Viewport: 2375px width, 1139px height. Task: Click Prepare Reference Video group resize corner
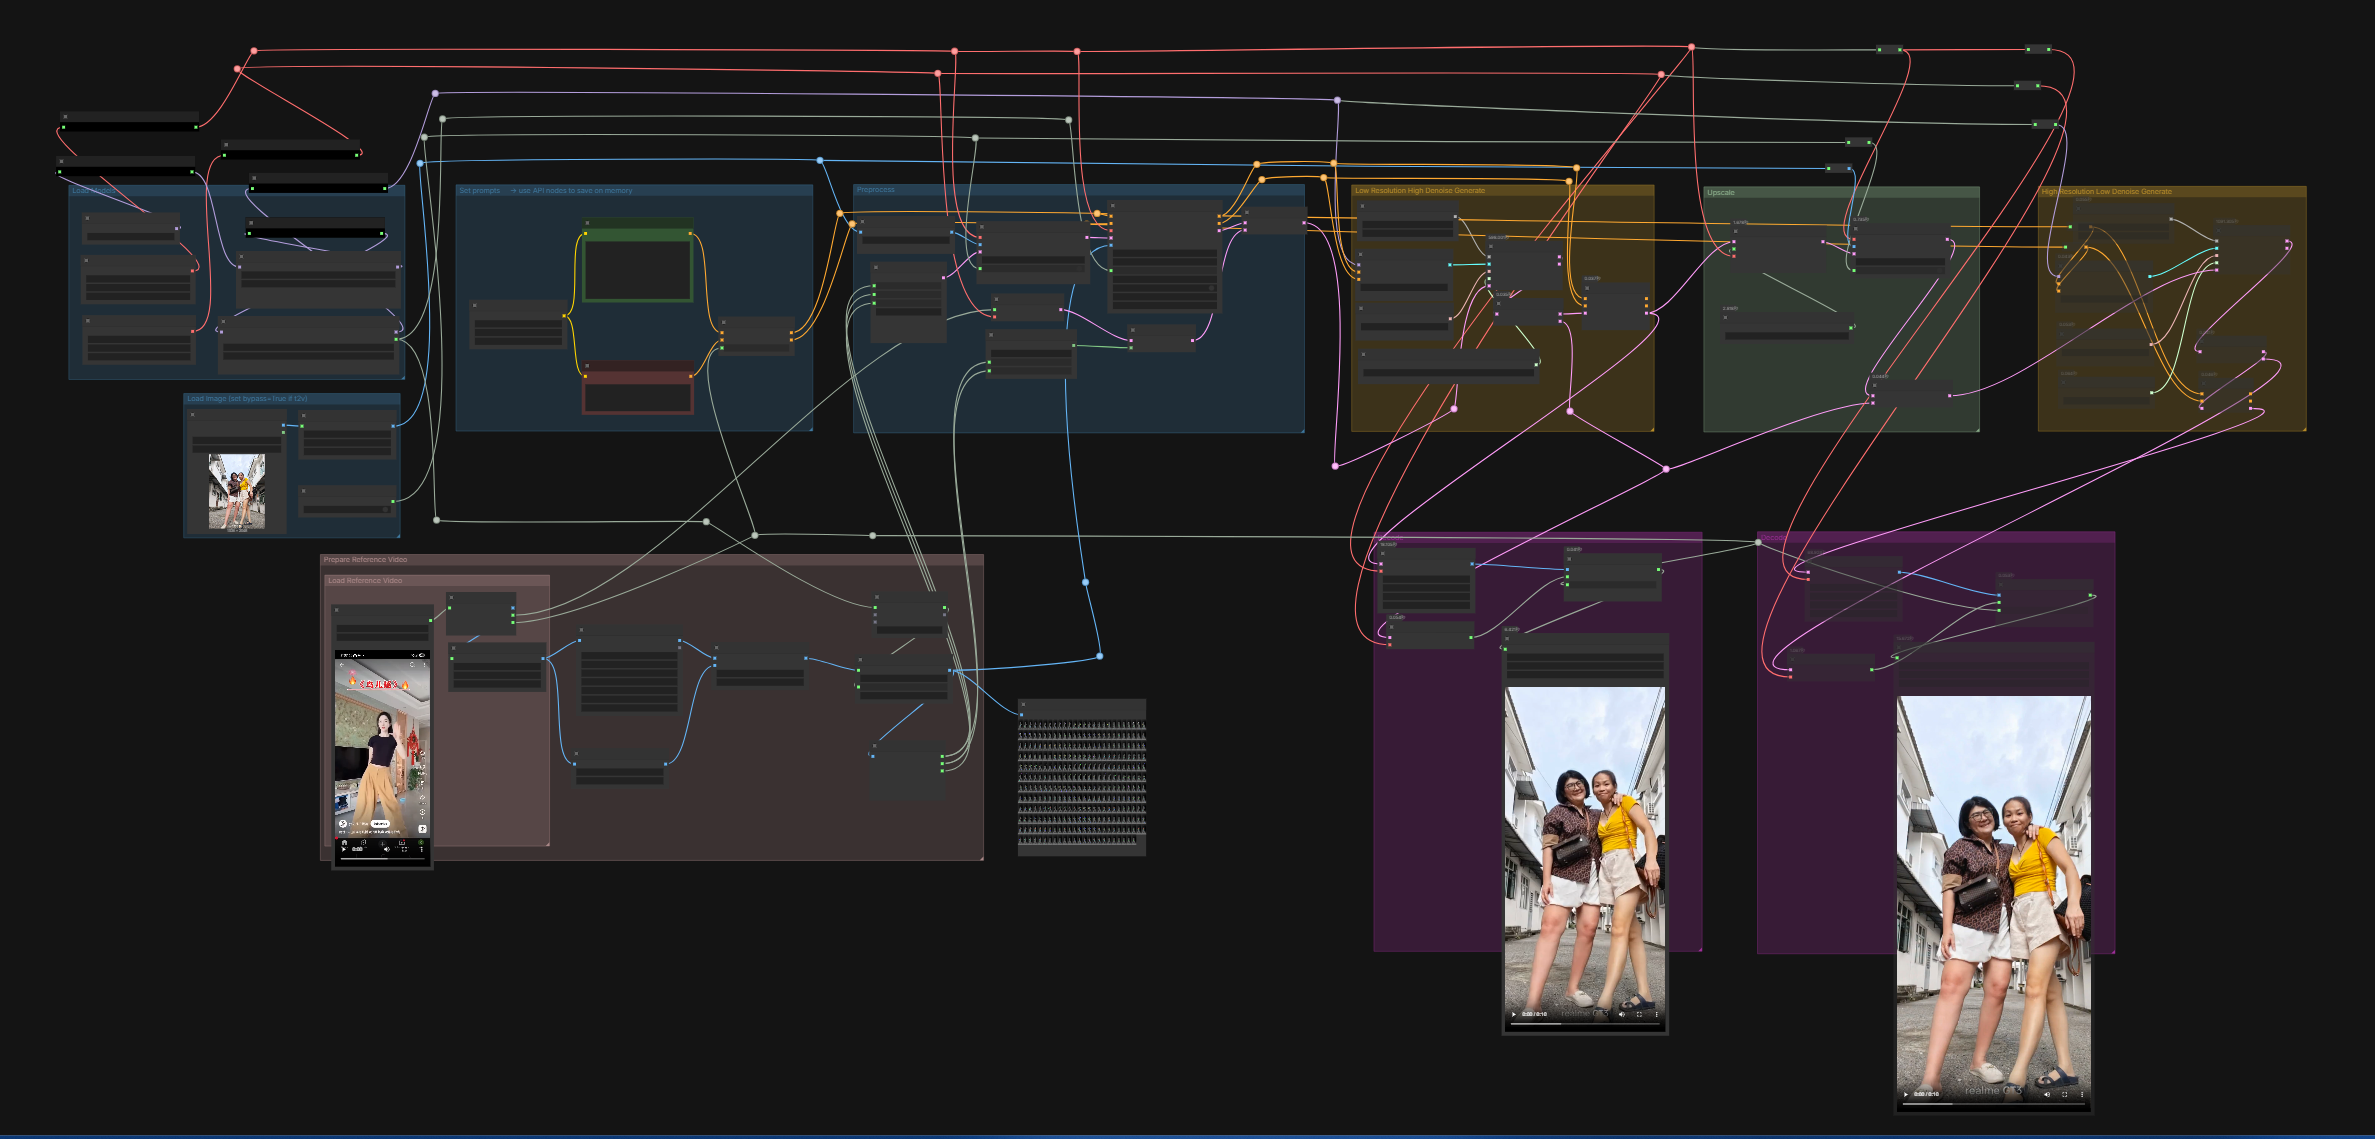coord(980,857)
